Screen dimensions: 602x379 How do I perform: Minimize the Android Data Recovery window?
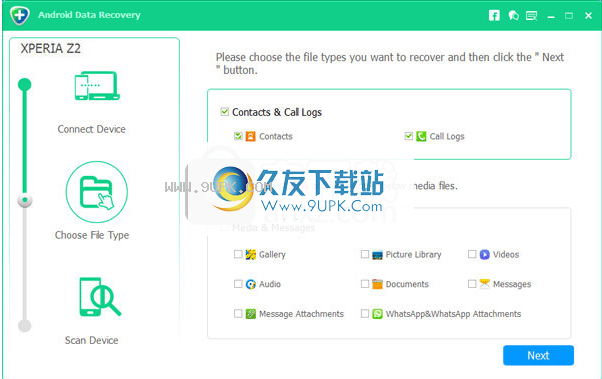point(551,17)
